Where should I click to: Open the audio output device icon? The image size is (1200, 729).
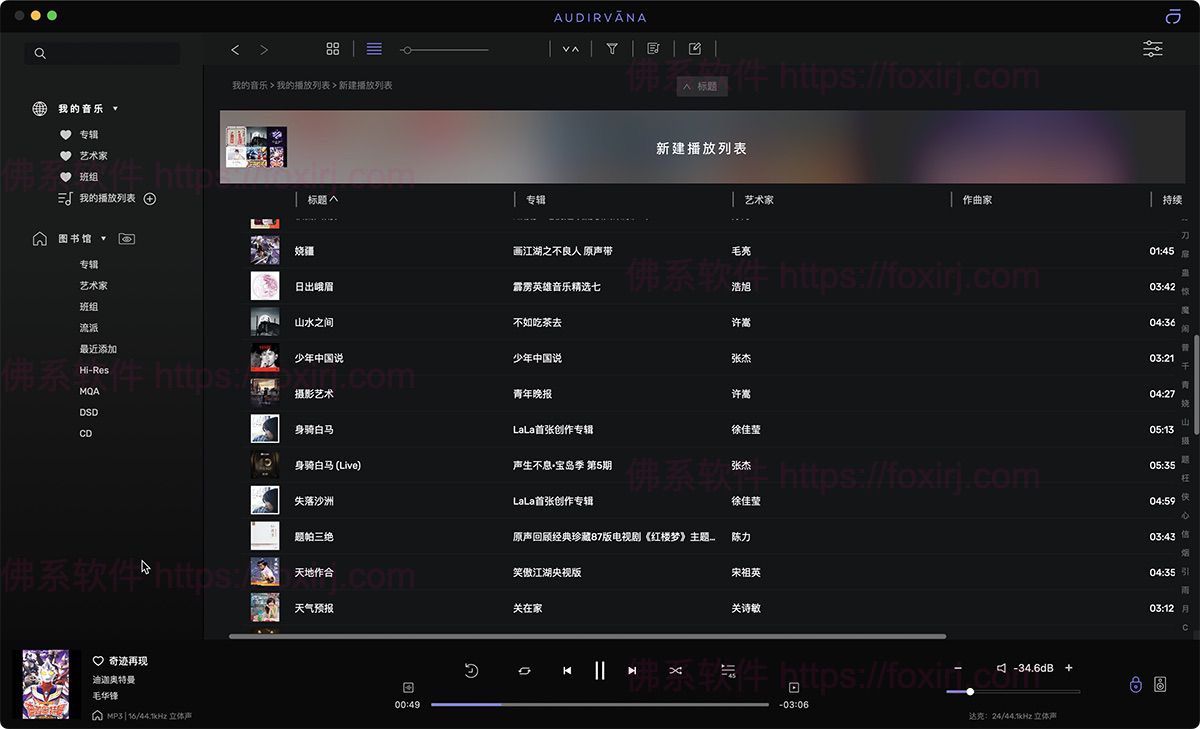(1160, 683)
